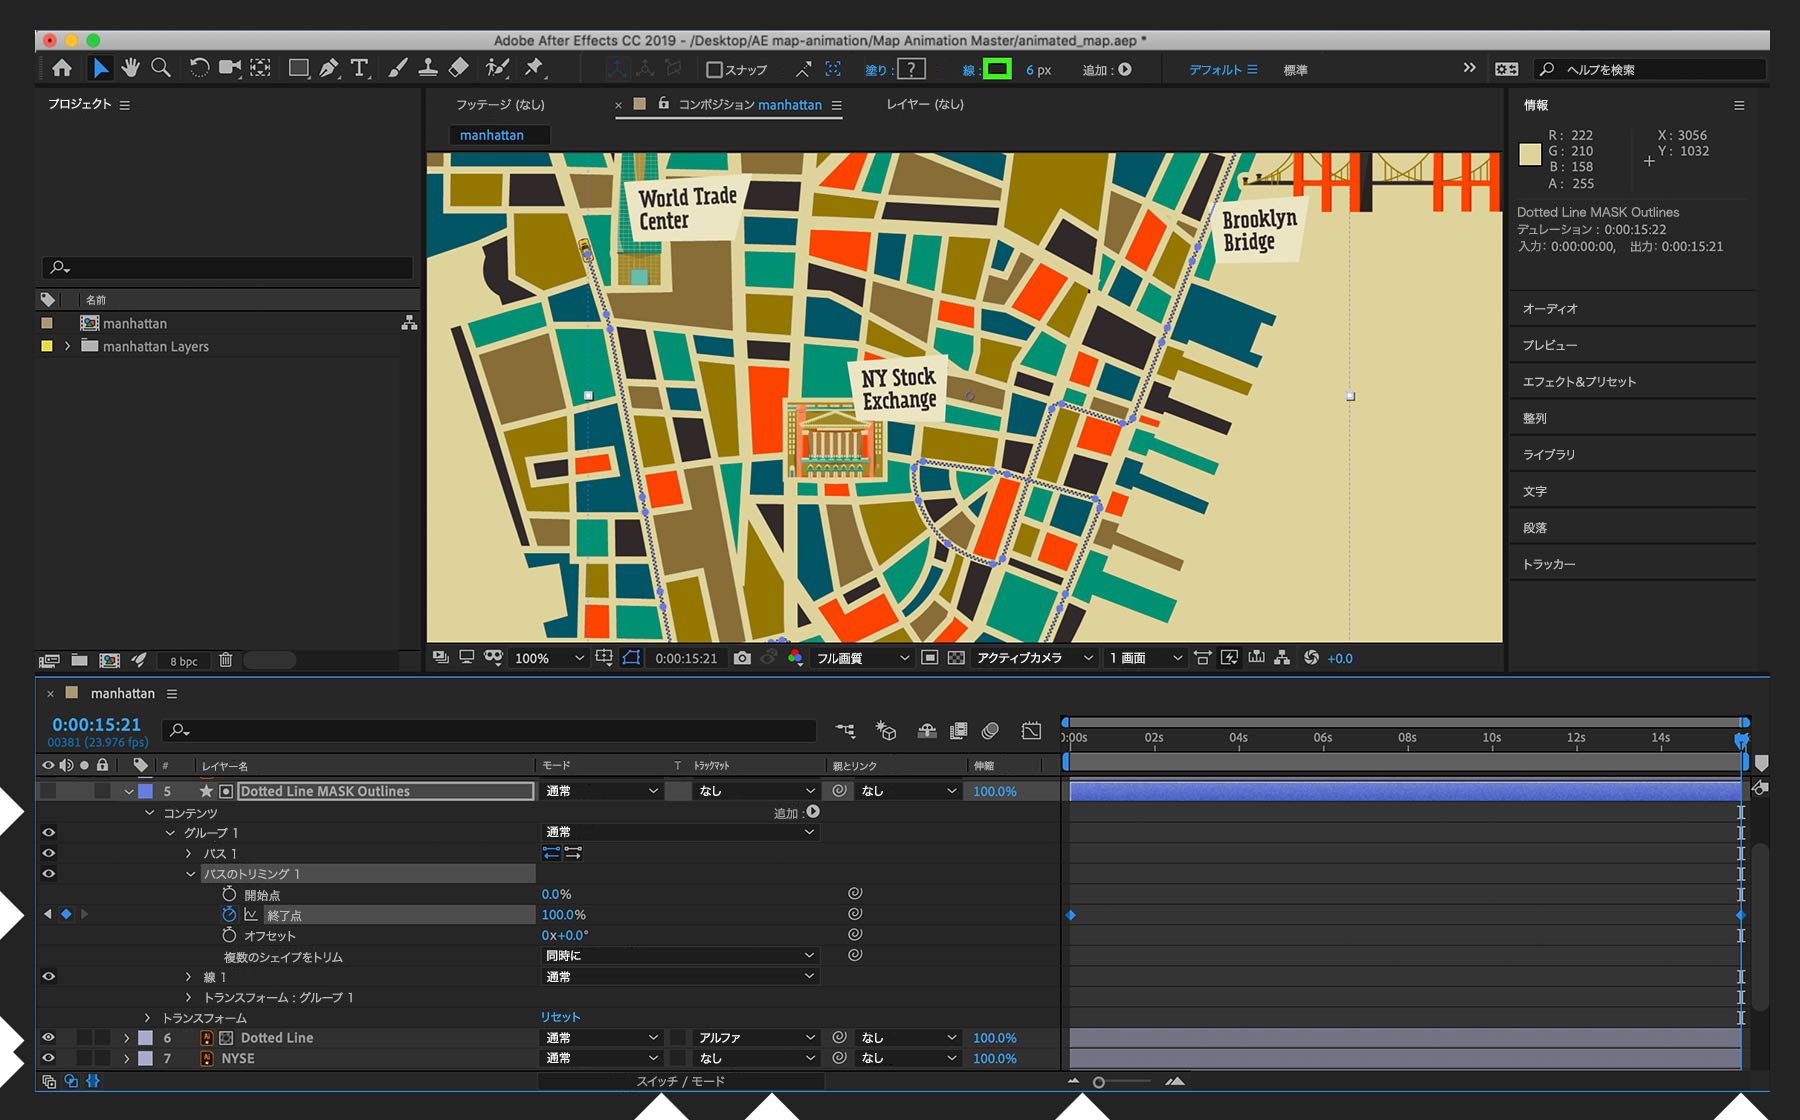Take a snapshot with camera icon
The height and width of the screenshot is (1120, 1800).
point(742,658)
